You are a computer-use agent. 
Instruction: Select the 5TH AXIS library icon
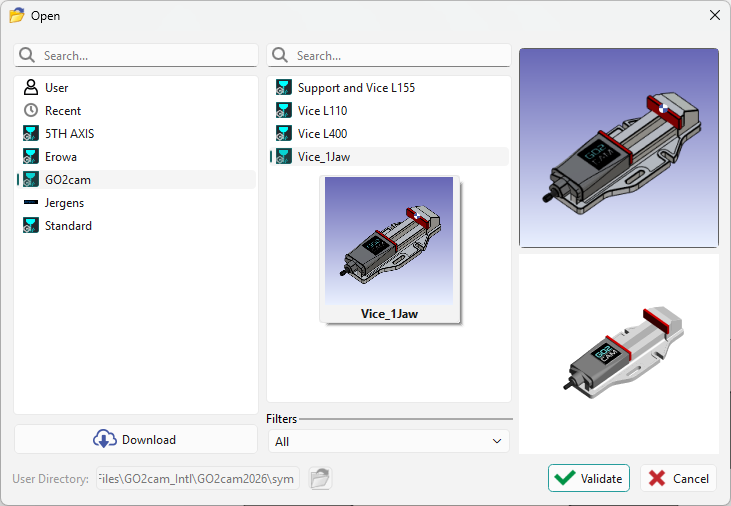(x=31, y=134)
